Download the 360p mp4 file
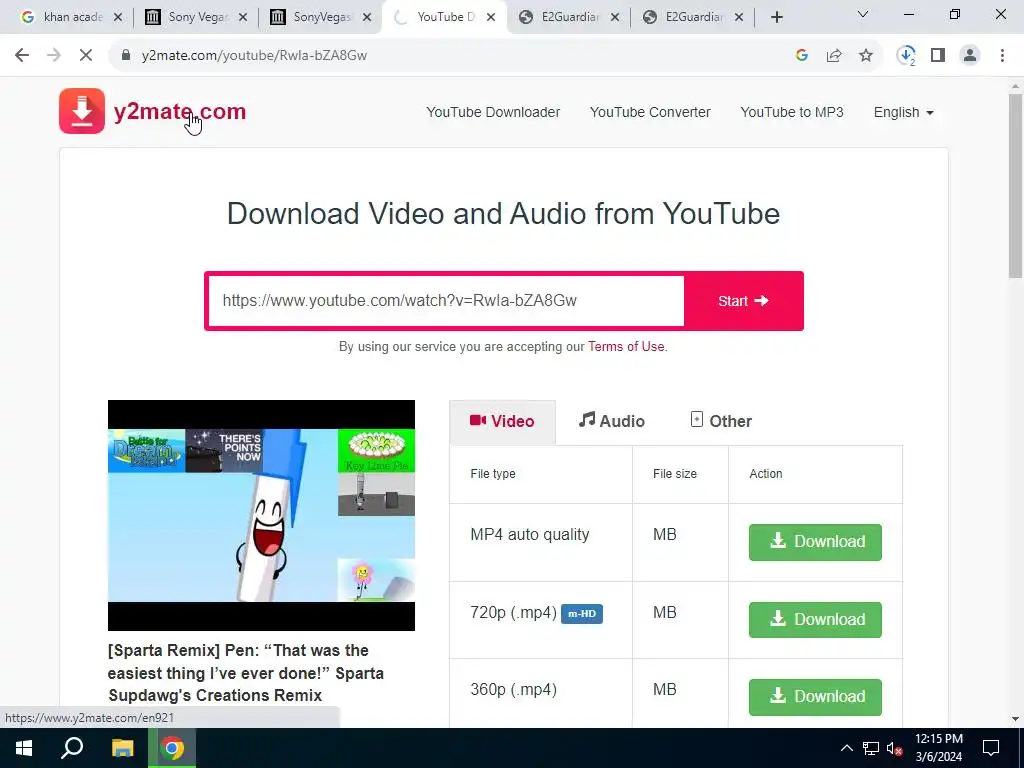The image size is (1024, 768). pyautogui.click(x=815, y=697)
